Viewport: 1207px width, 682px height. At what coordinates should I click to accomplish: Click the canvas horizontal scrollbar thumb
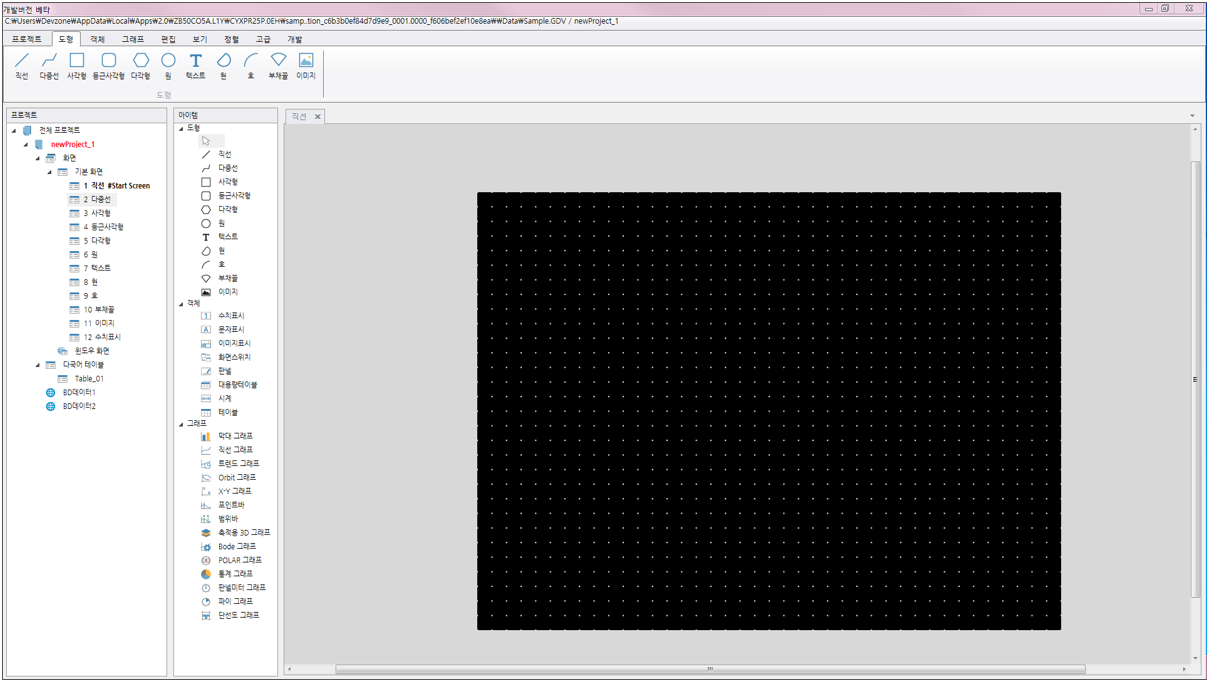710,669
